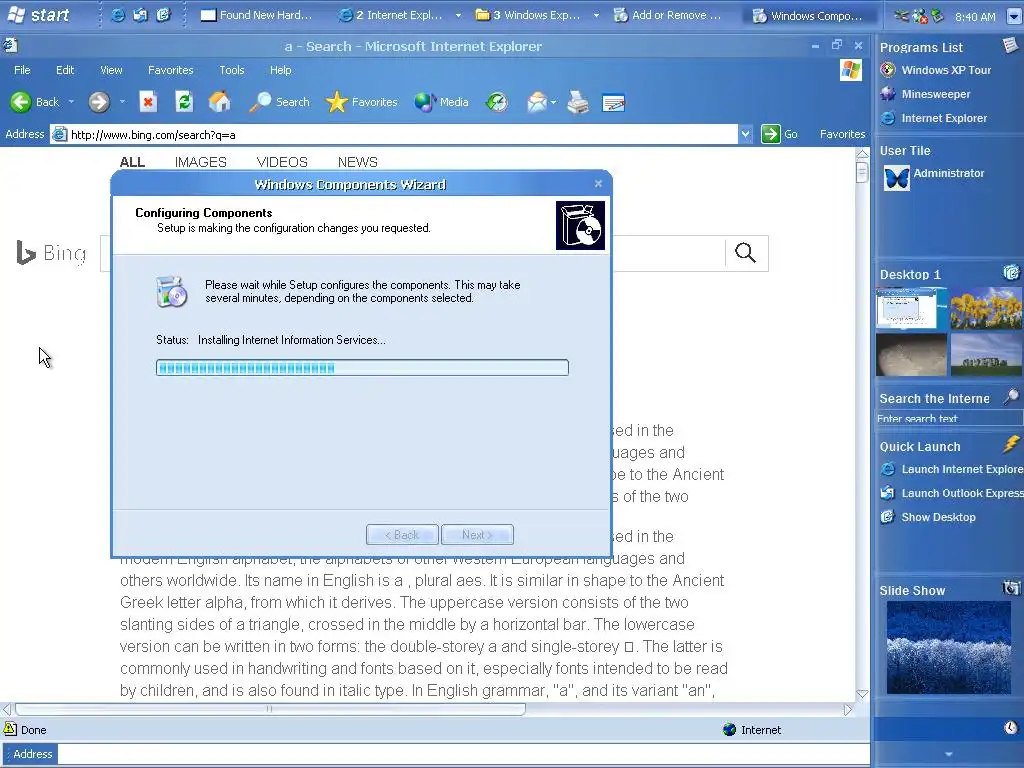Viewport: 1024px width, 768px height.
Task: Switch to Bing IMAGES tab
Action: tap(200, 162)
